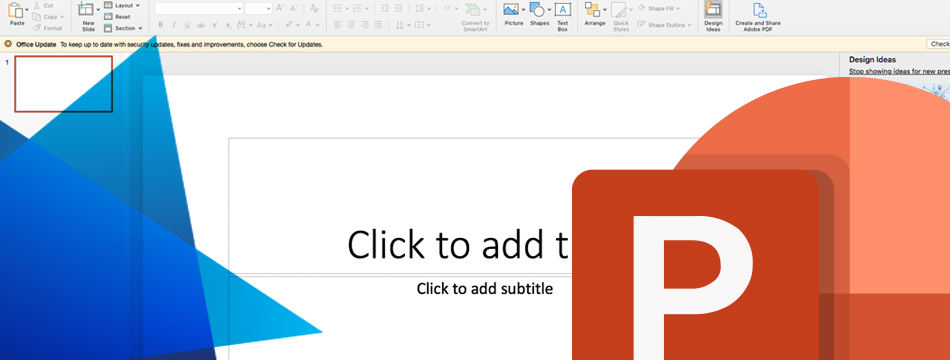This screenshot has height=360, width=950.
Task: Toggle Strikethrough formatting
Action: pos(201,25)
